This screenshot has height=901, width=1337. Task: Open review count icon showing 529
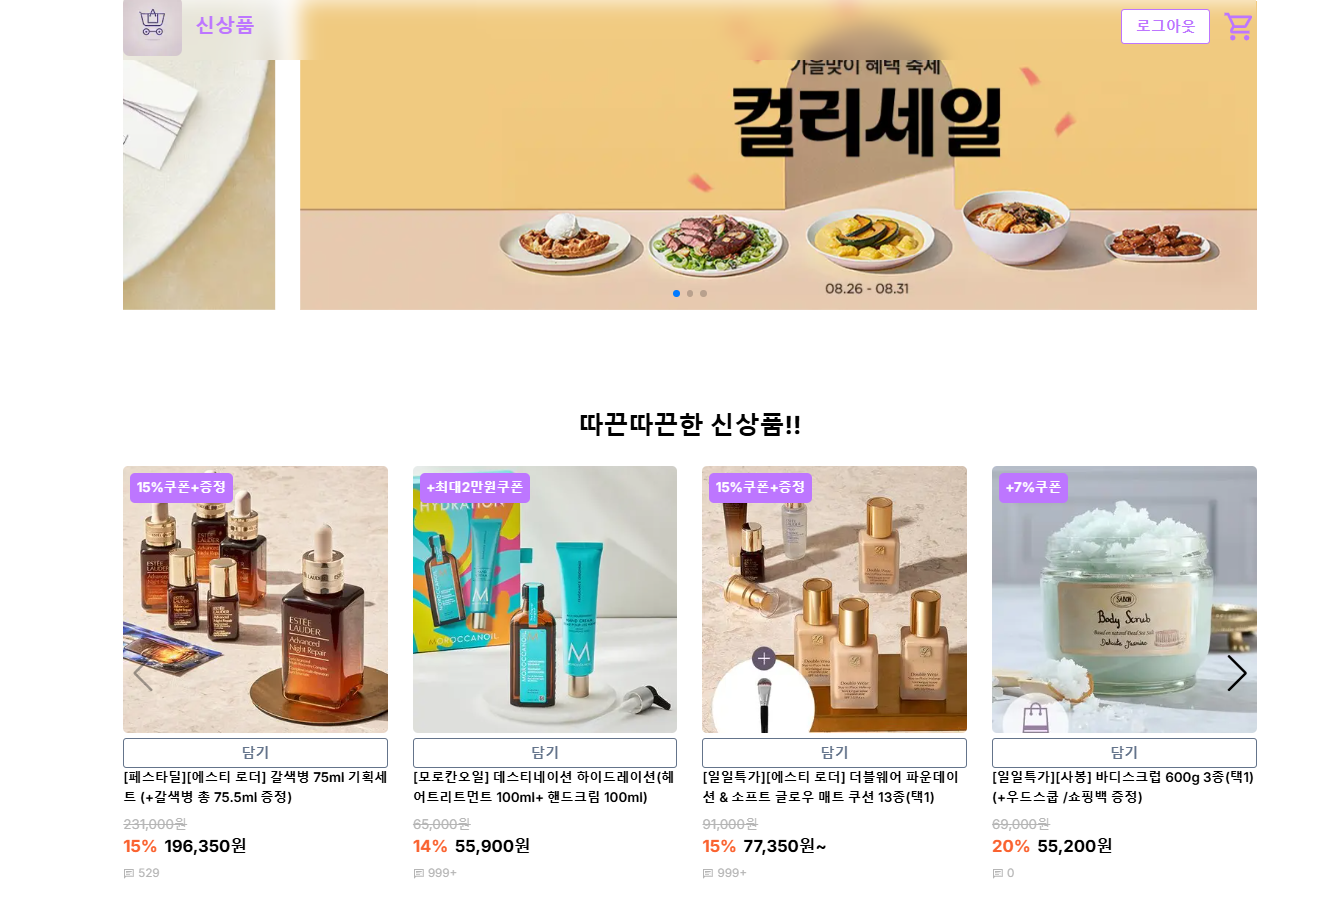(129, 873)
